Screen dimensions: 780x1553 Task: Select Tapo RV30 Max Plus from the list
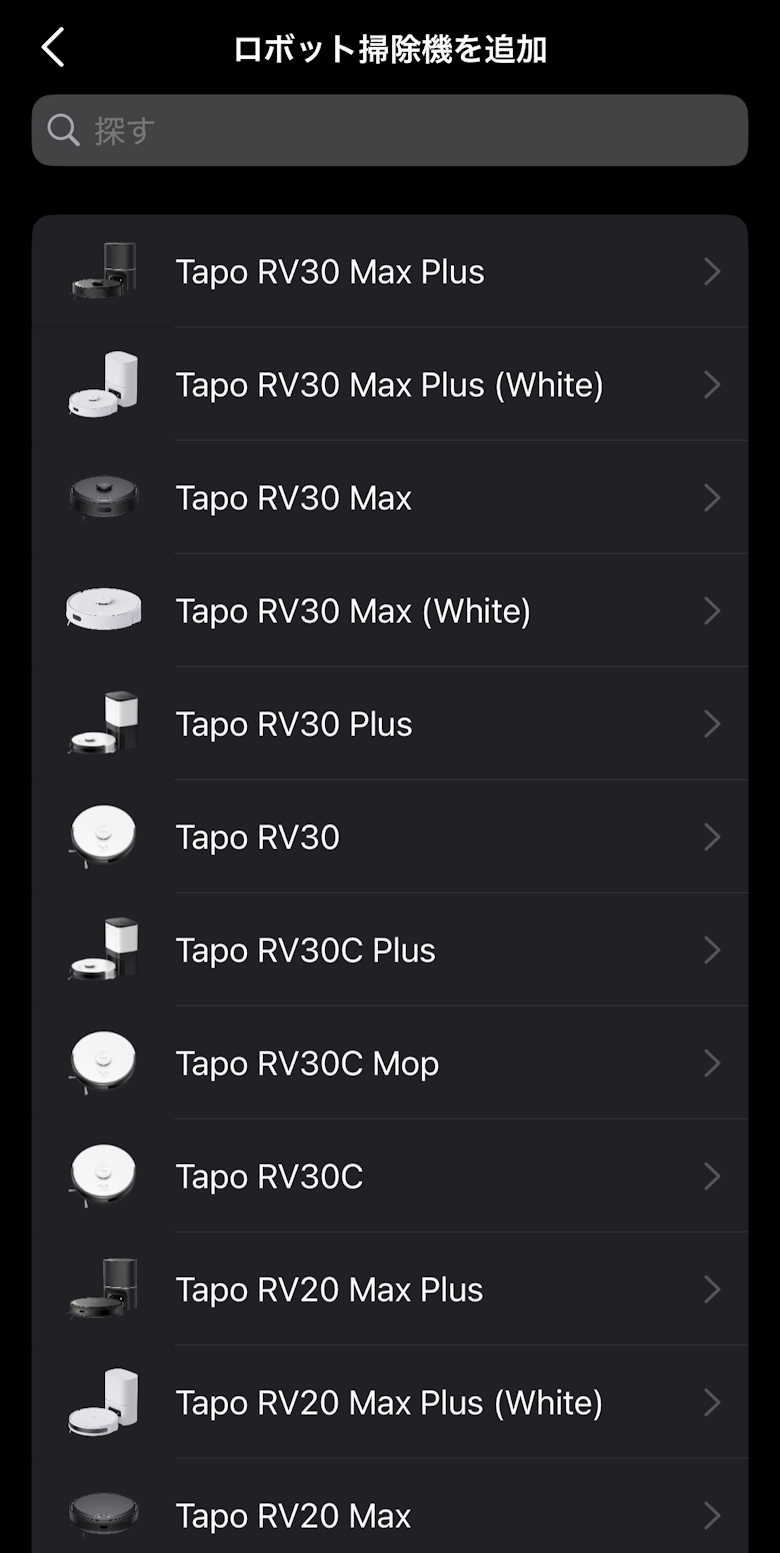330,272
